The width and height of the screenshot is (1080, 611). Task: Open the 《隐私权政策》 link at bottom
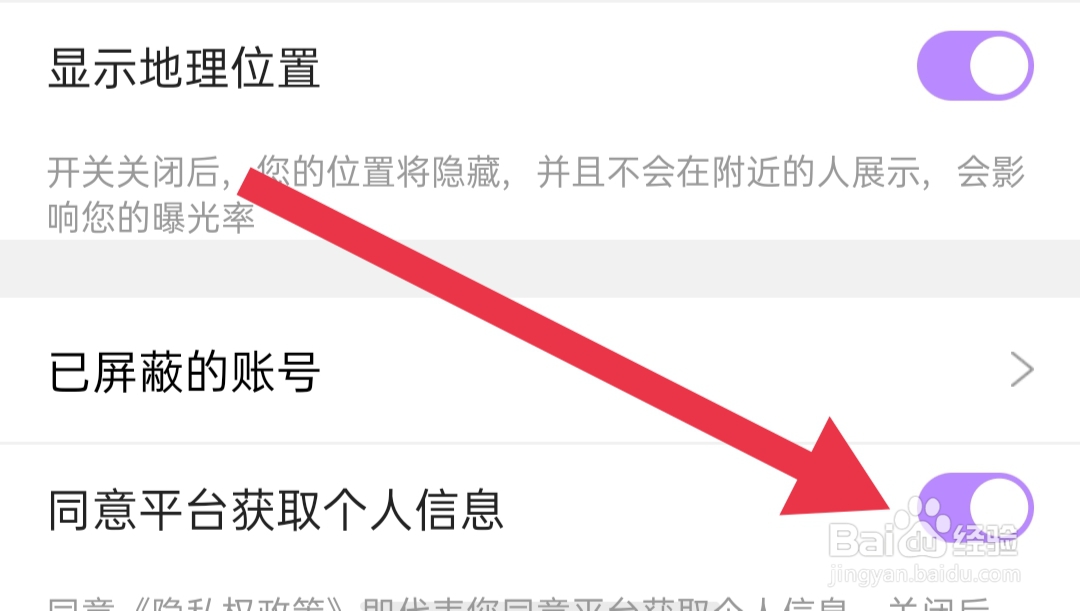point(236,604)
